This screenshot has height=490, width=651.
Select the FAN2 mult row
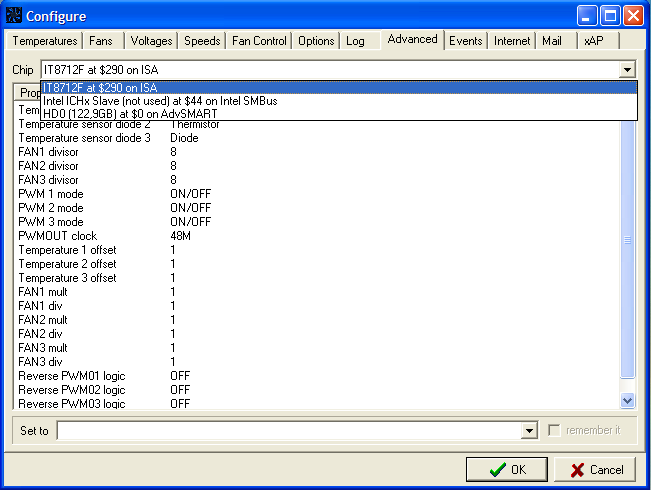318,320
